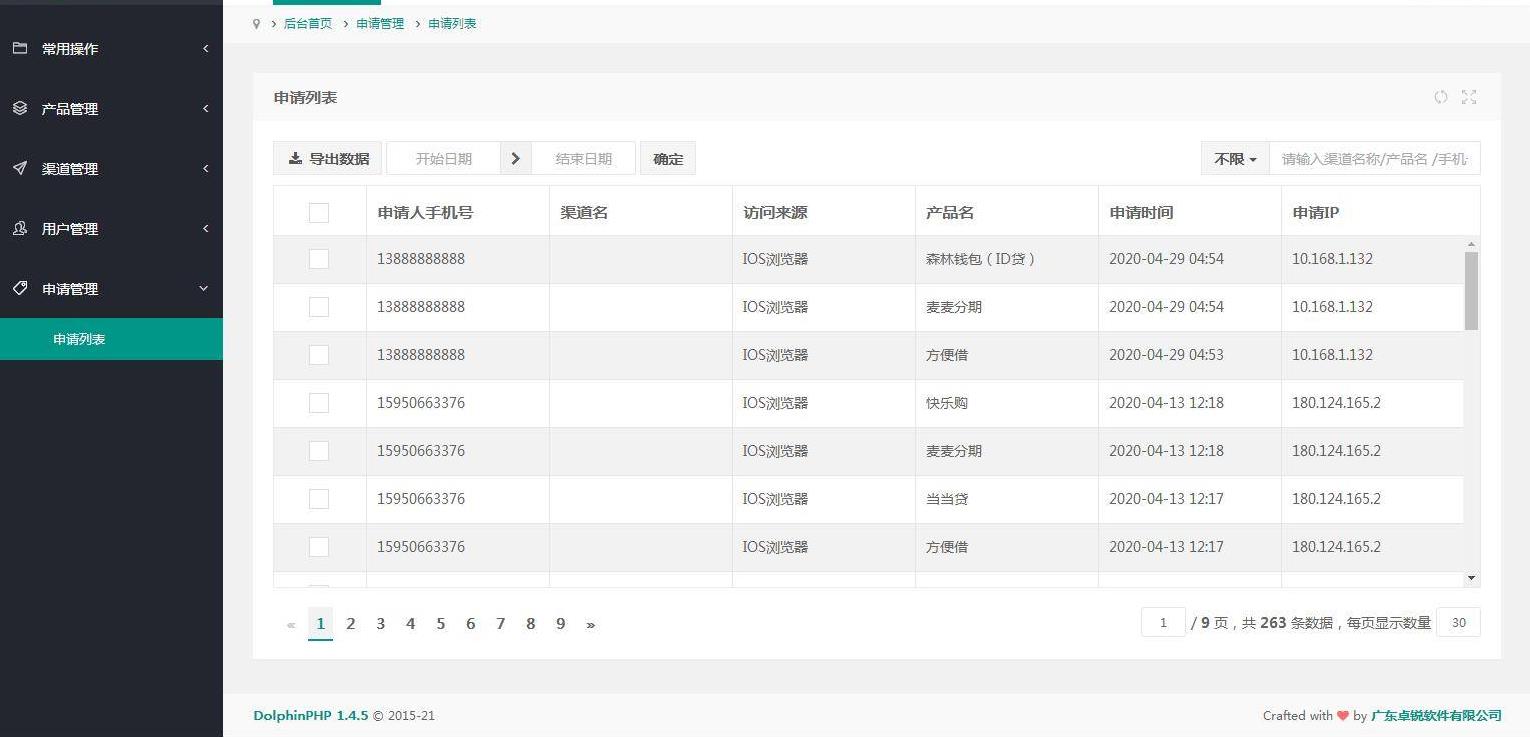
Task: Expand the 产品管理 sidebar menu chevron
Action: 205,108
